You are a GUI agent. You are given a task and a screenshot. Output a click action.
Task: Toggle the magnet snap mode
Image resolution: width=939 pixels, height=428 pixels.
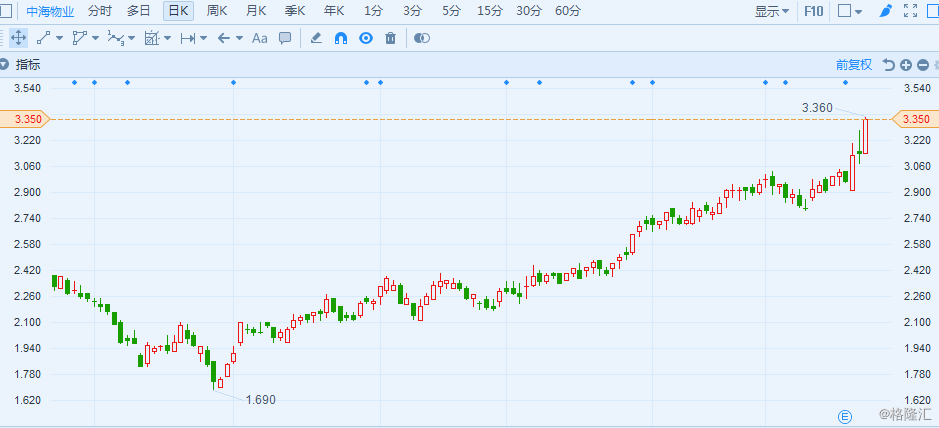coord(341,38)
